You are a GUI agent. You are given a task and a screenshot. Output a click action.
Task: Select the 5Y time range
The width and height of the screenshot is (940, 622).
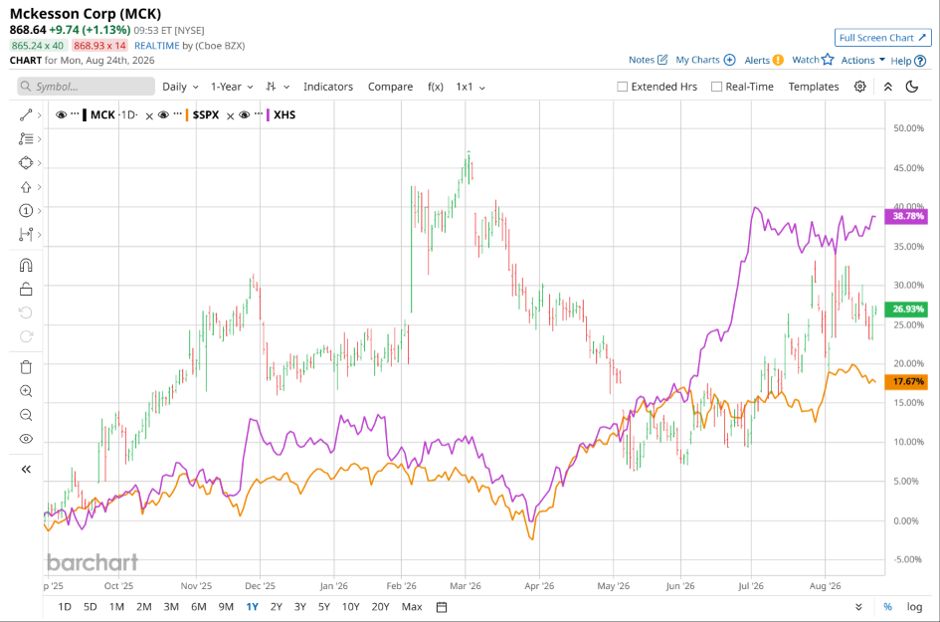pyautogui.click(x=324, y=607)
